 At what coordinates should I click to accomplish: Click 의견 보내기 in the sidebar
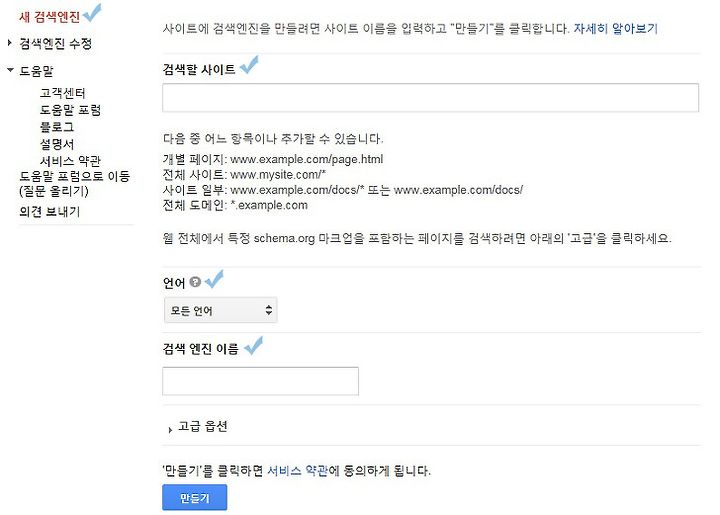pos(50,212)
